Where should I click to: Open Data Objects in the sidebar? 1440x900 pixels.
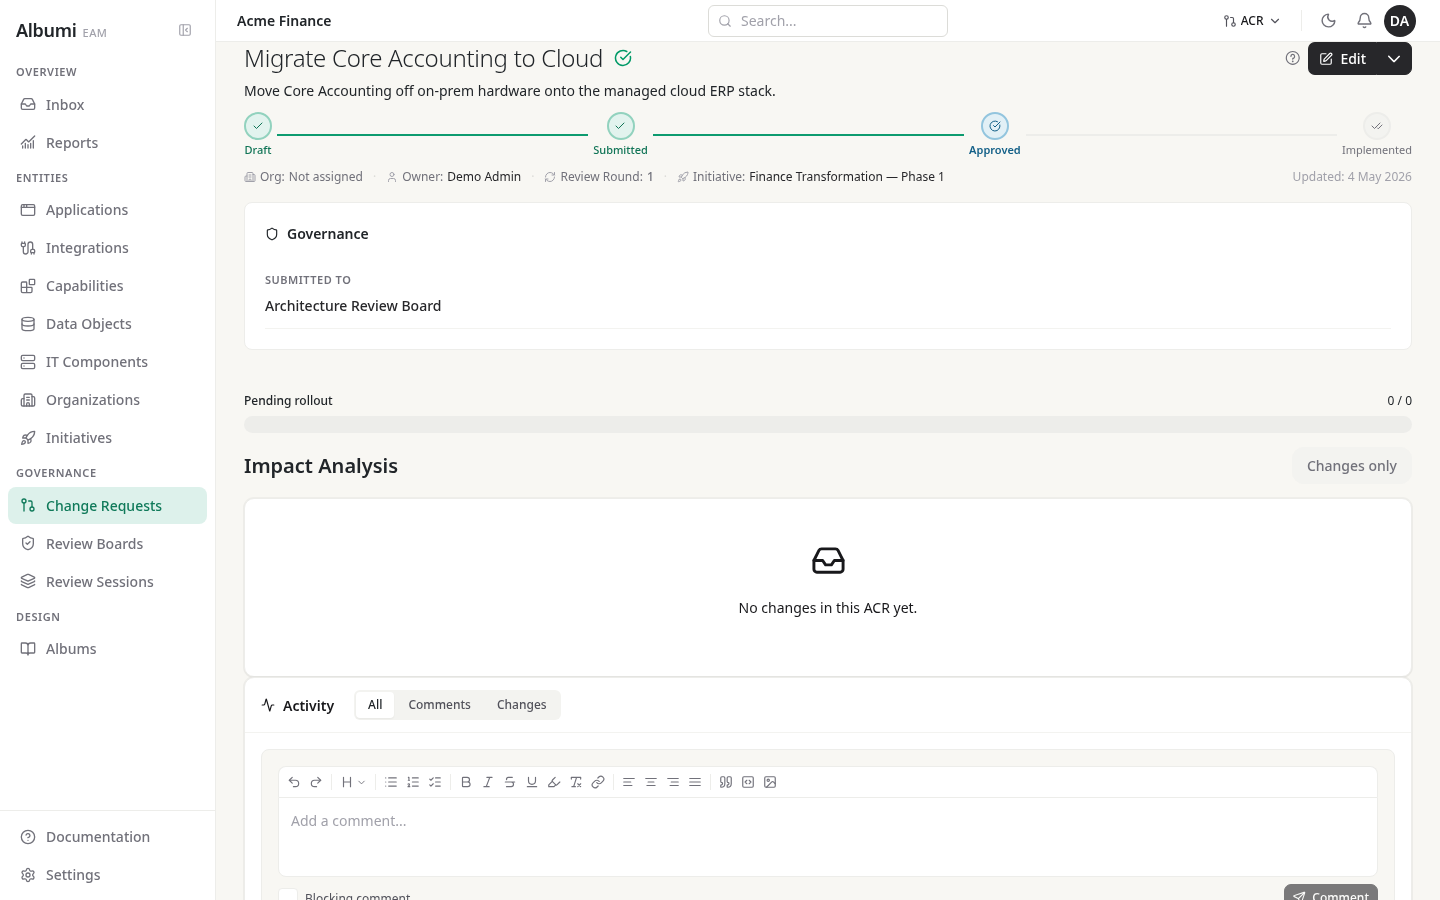(x=107, y=324)
